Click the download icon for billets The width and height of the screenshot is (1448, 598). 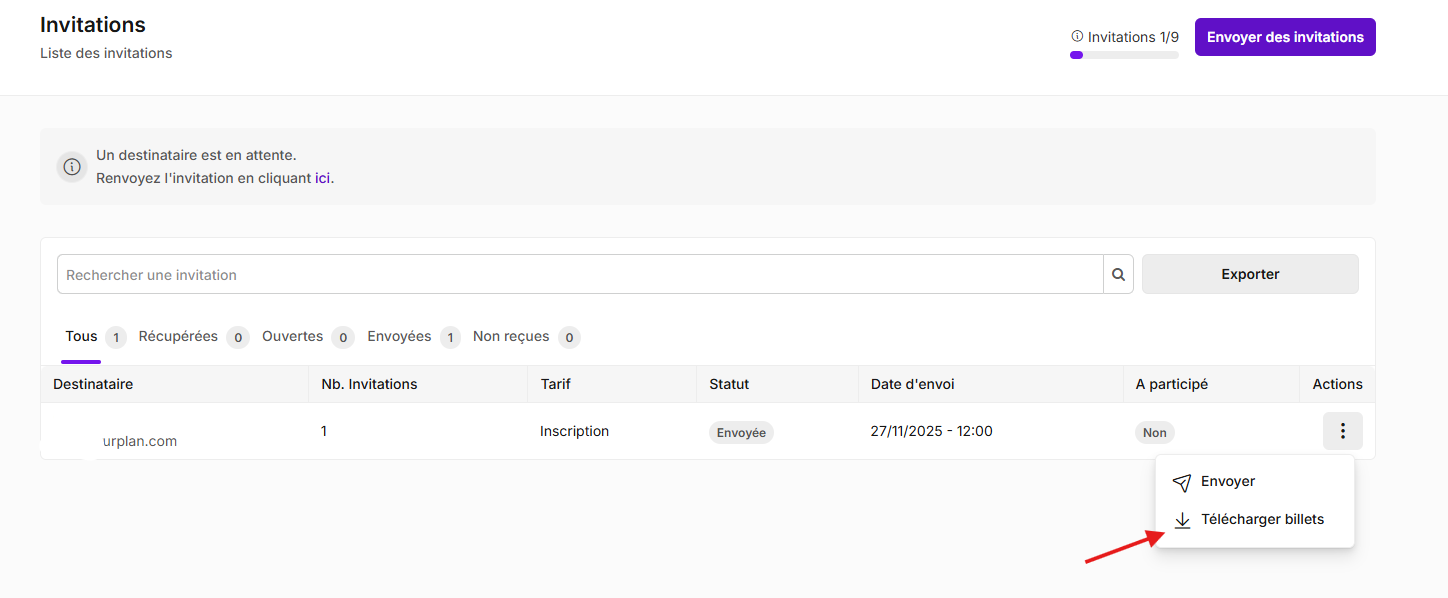coord(1182,520)
